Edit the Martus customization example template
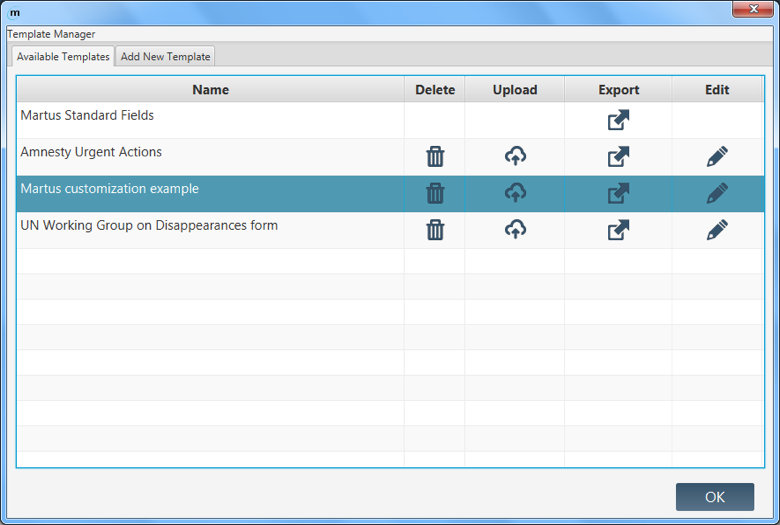This screenshot has height=525, width=780. [x=717, y=194]
